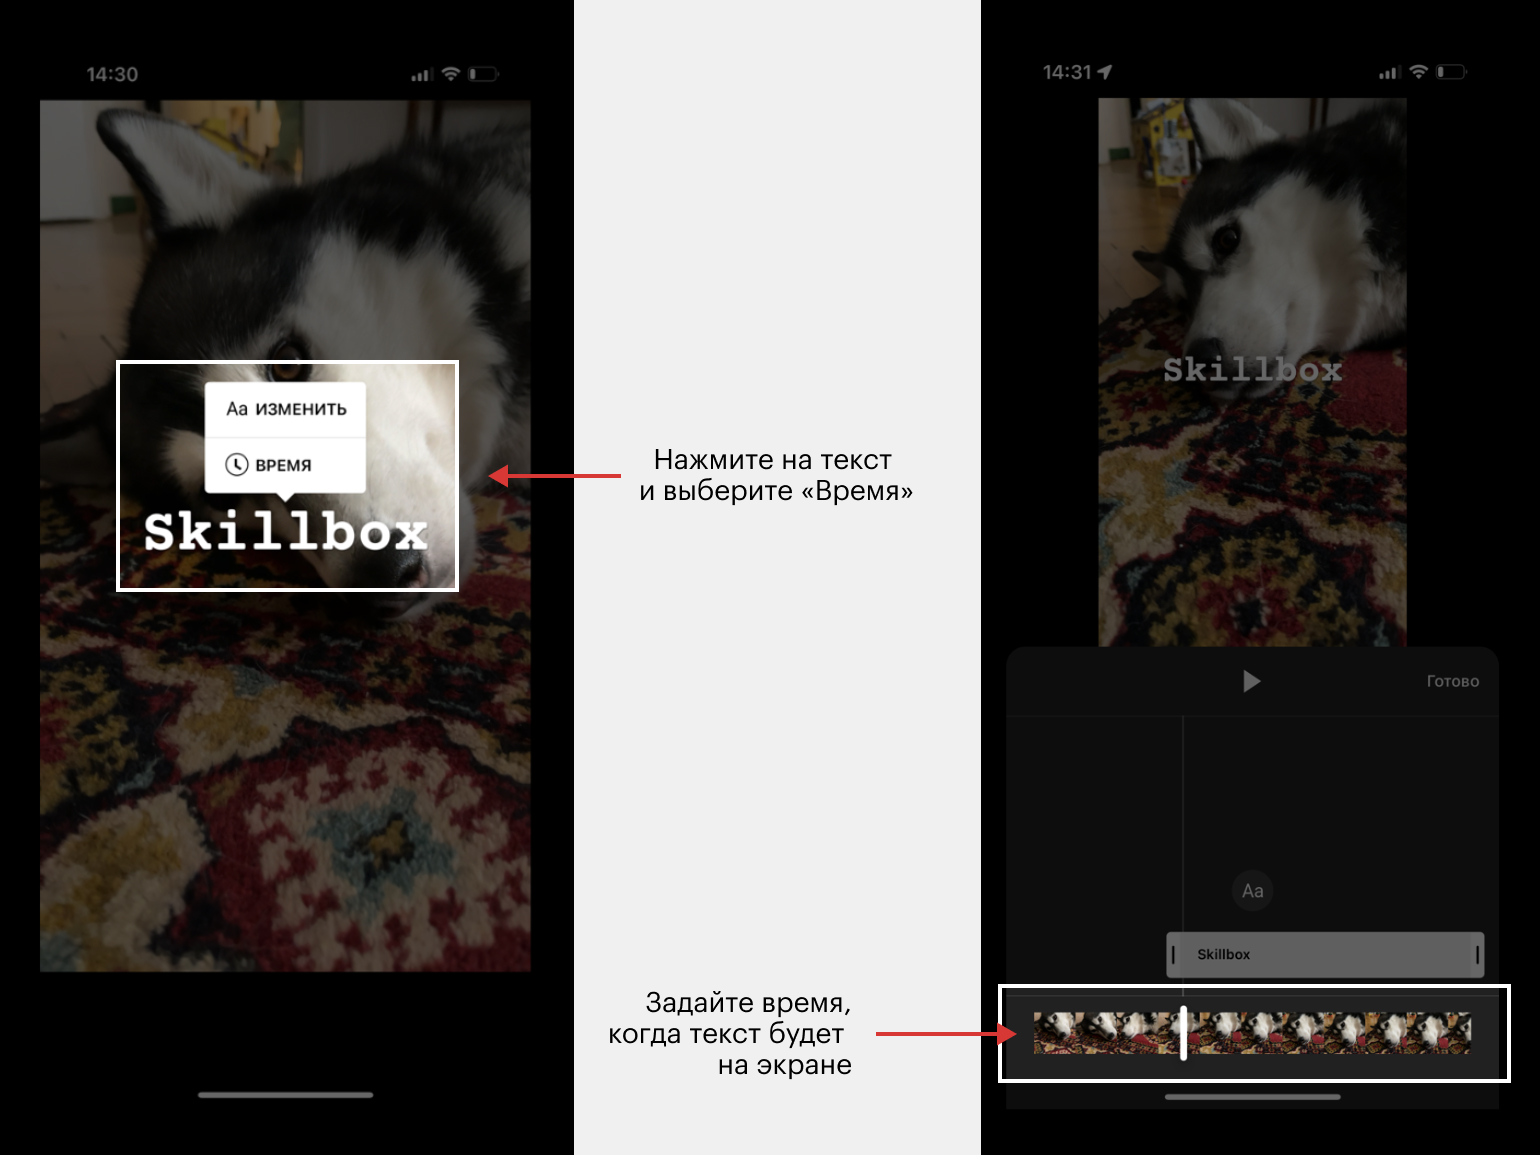
Task: Choose 'Время' from the text popup
Action: (285, 465)
